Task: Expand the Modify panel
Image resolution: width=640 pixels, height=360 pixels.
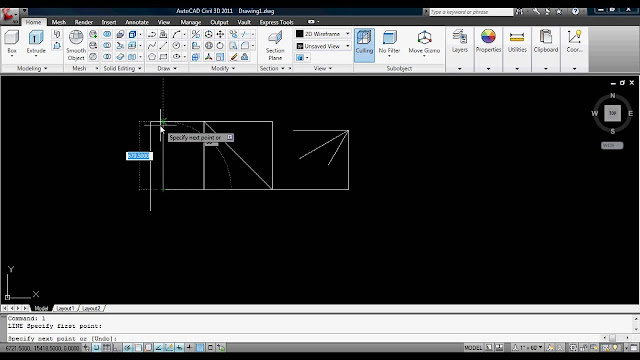Action: [223, 69]
